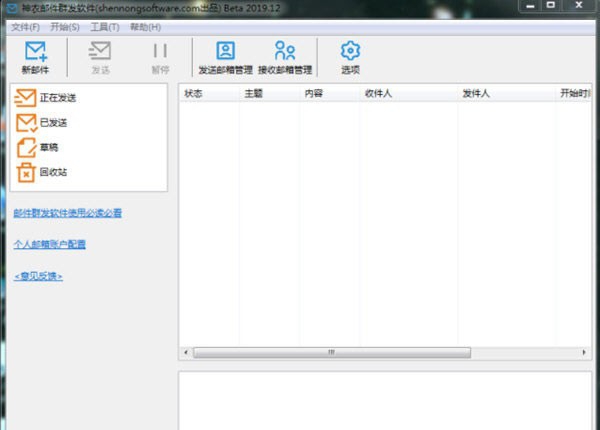This screenshot has height=430, width=600.
Task: Open the 选项 options gear icon
Action: pyautogui.click(x=350, y=57)
